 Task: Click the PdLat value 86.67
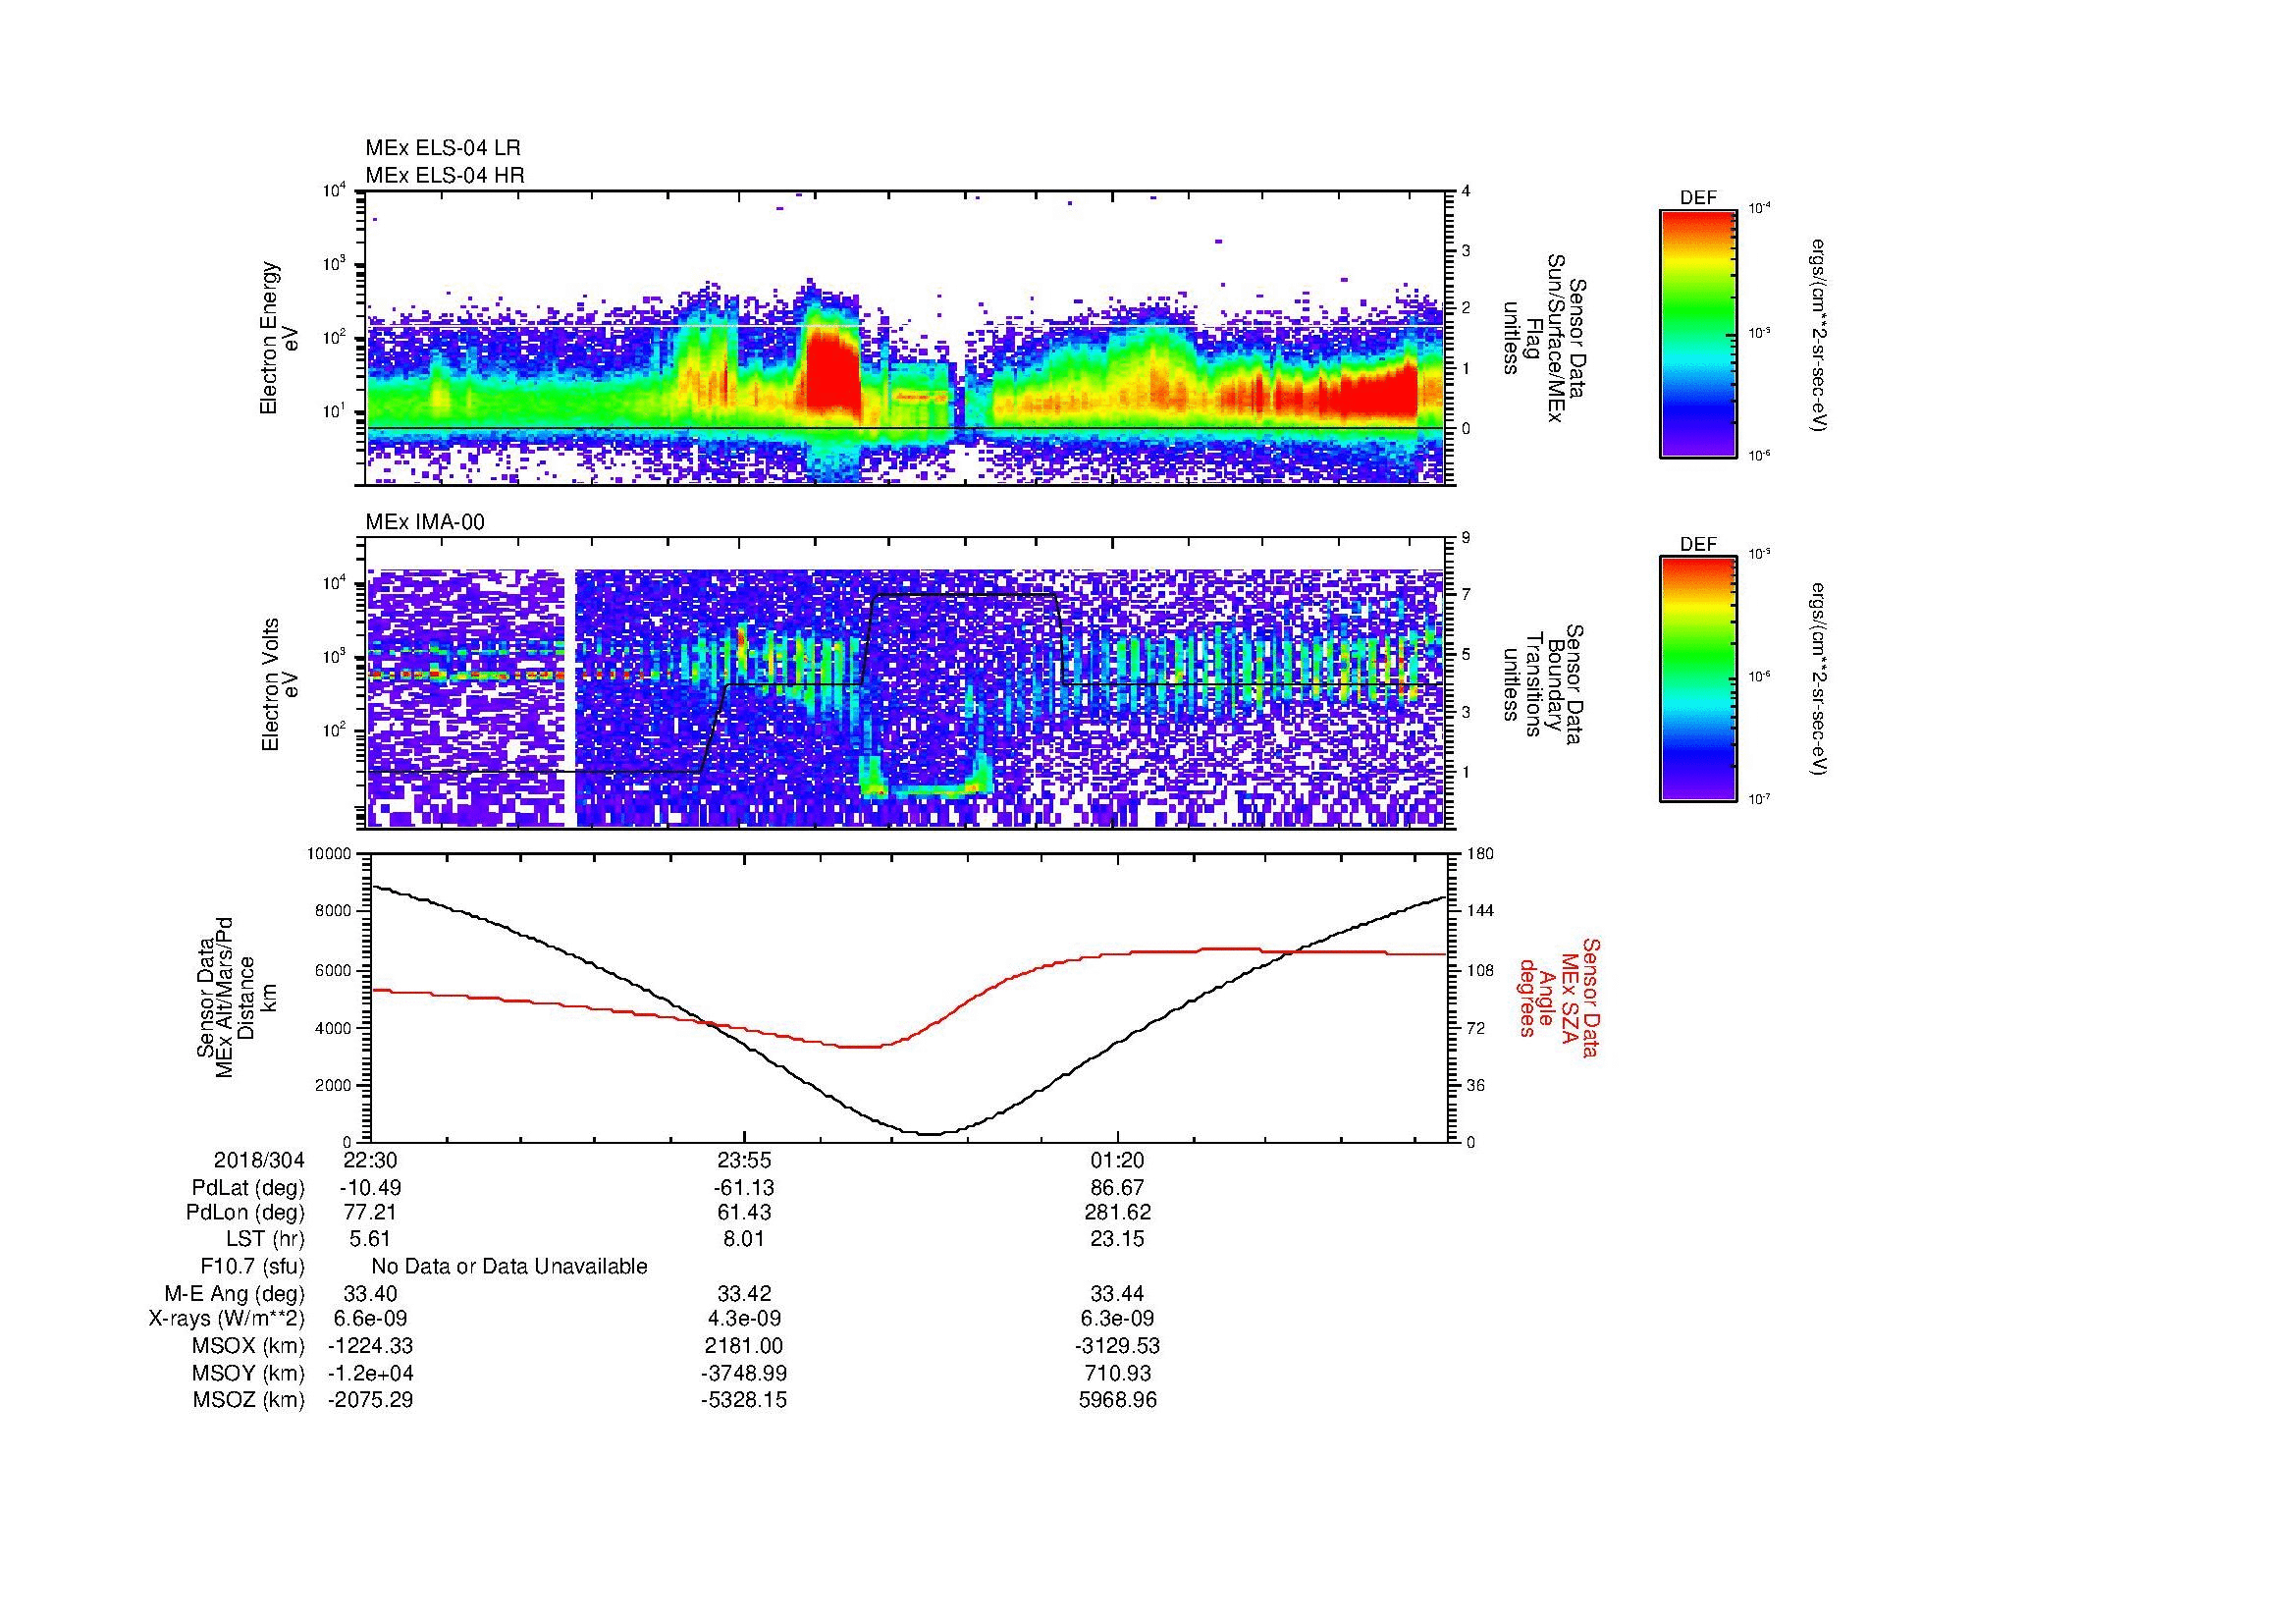(1117, 1188)
